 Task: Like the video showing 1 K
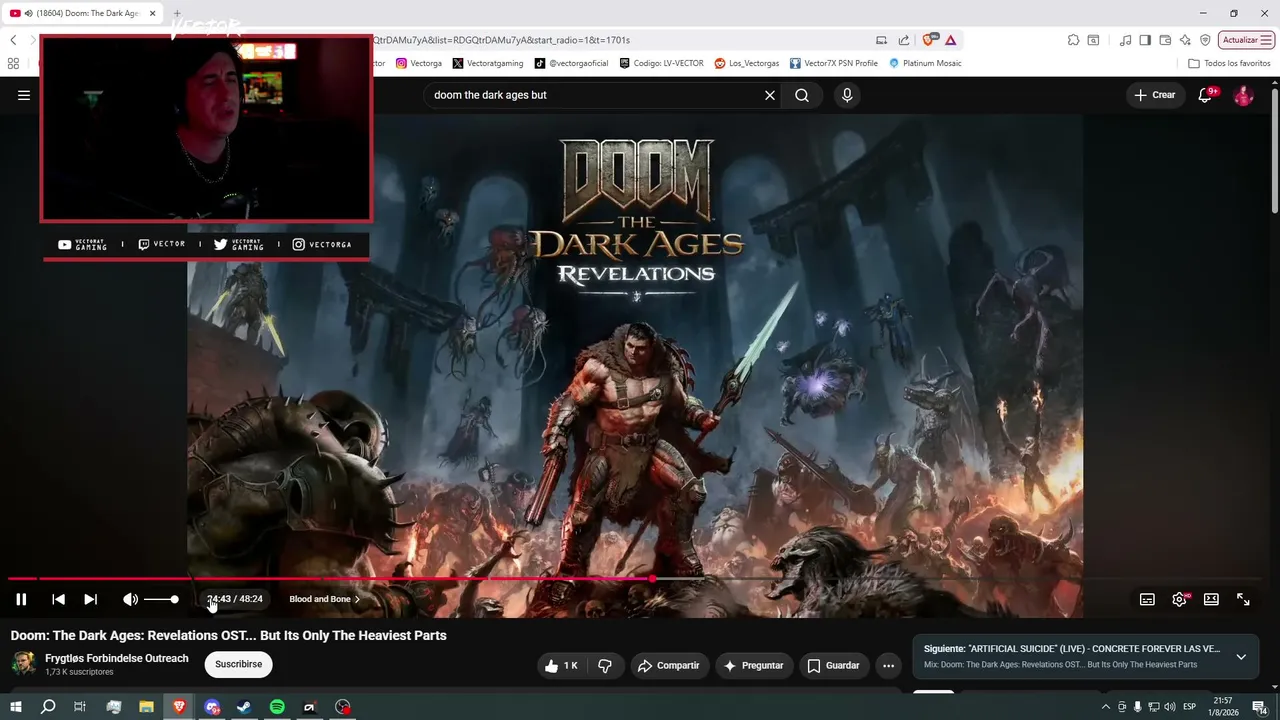(561, 665)
